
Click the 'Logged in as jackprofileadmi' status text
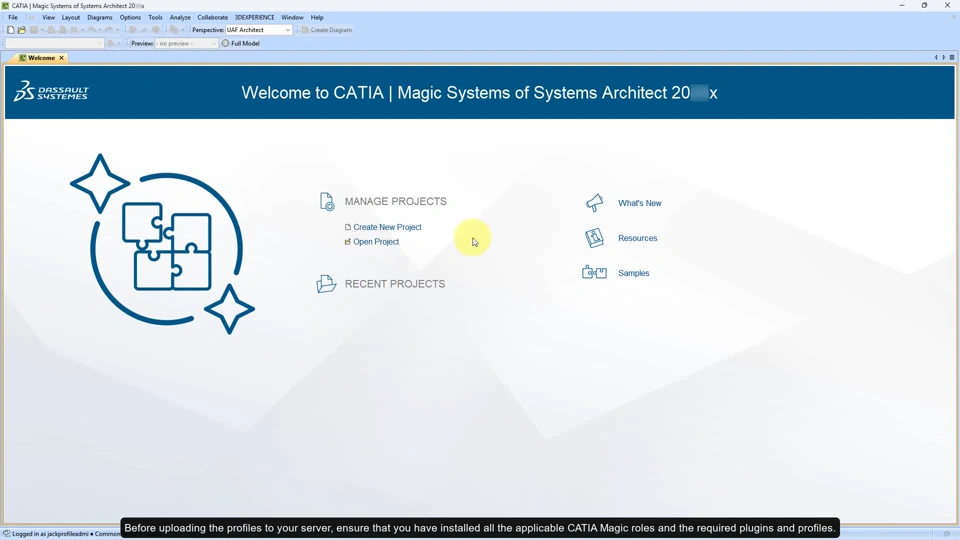[50, 534]
